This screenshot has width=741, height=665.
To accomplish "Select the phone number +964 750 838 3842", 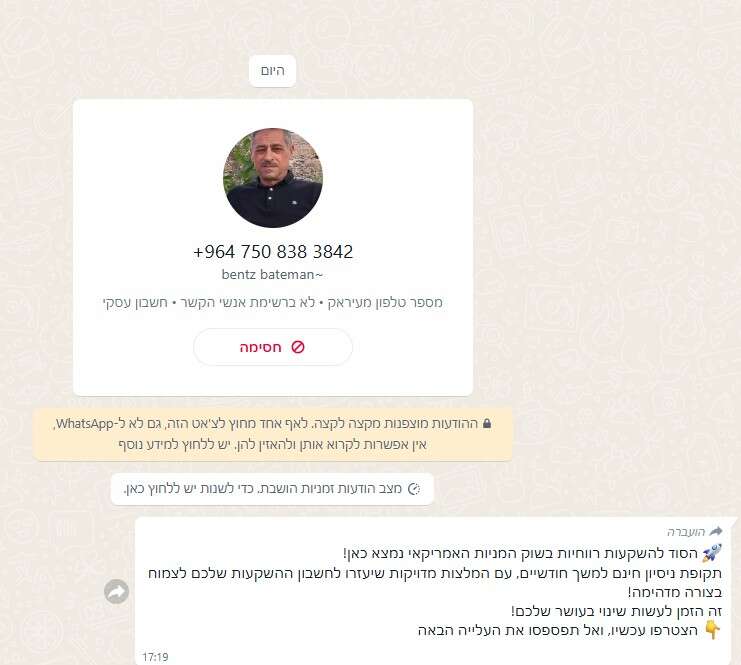I will pos(273,252).
